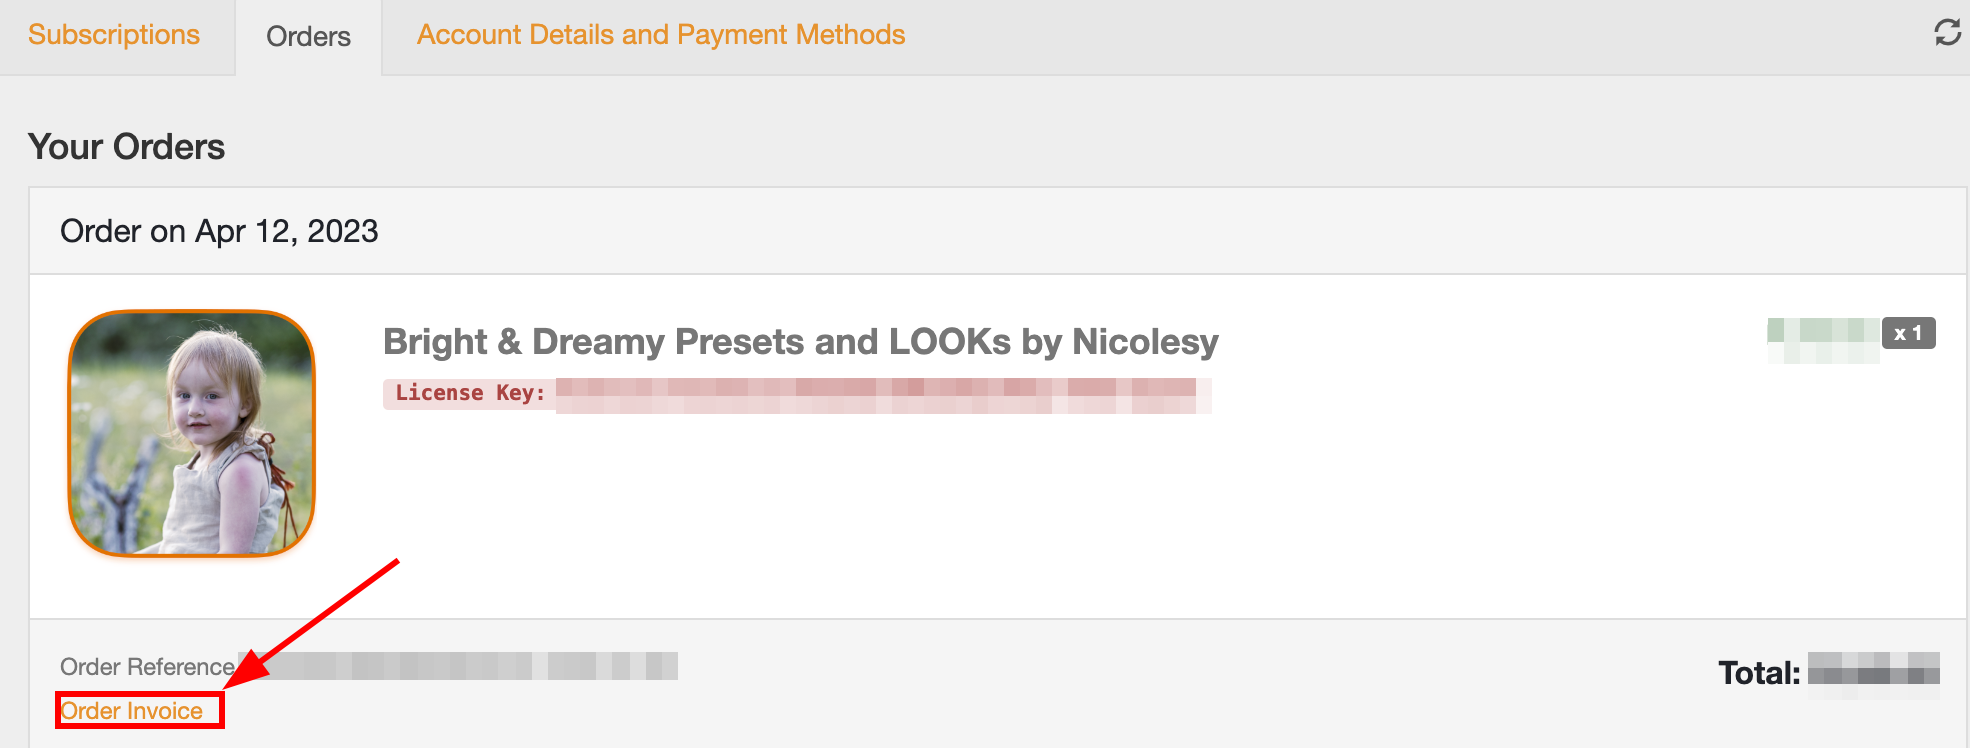
Task: Select the Orders tab
Action: pos(308,37)
